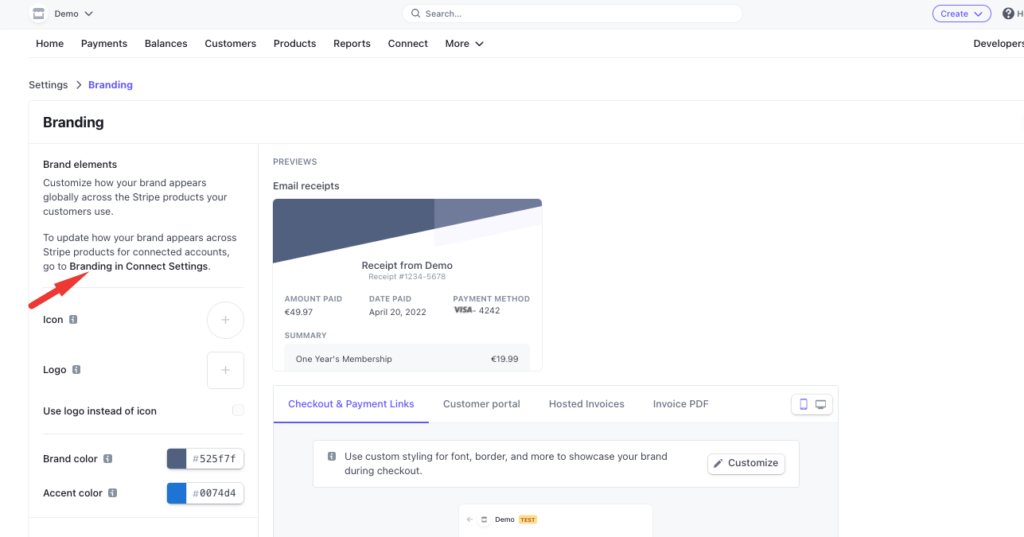Open the Payments section
The width and height of the screenshot is (1024, 537).
click(x=104, y=43)
